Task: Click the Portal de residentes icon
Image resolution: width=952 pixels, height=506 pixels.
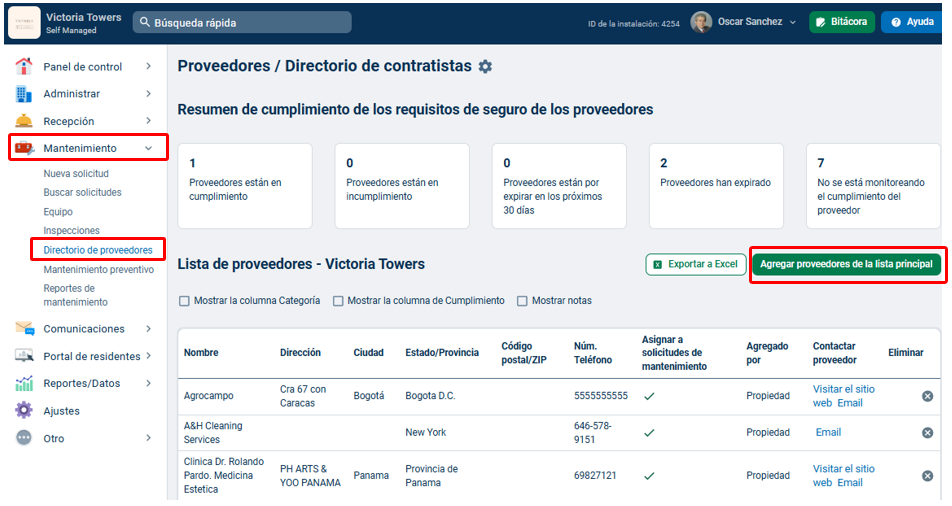Action: coord(24,355)
